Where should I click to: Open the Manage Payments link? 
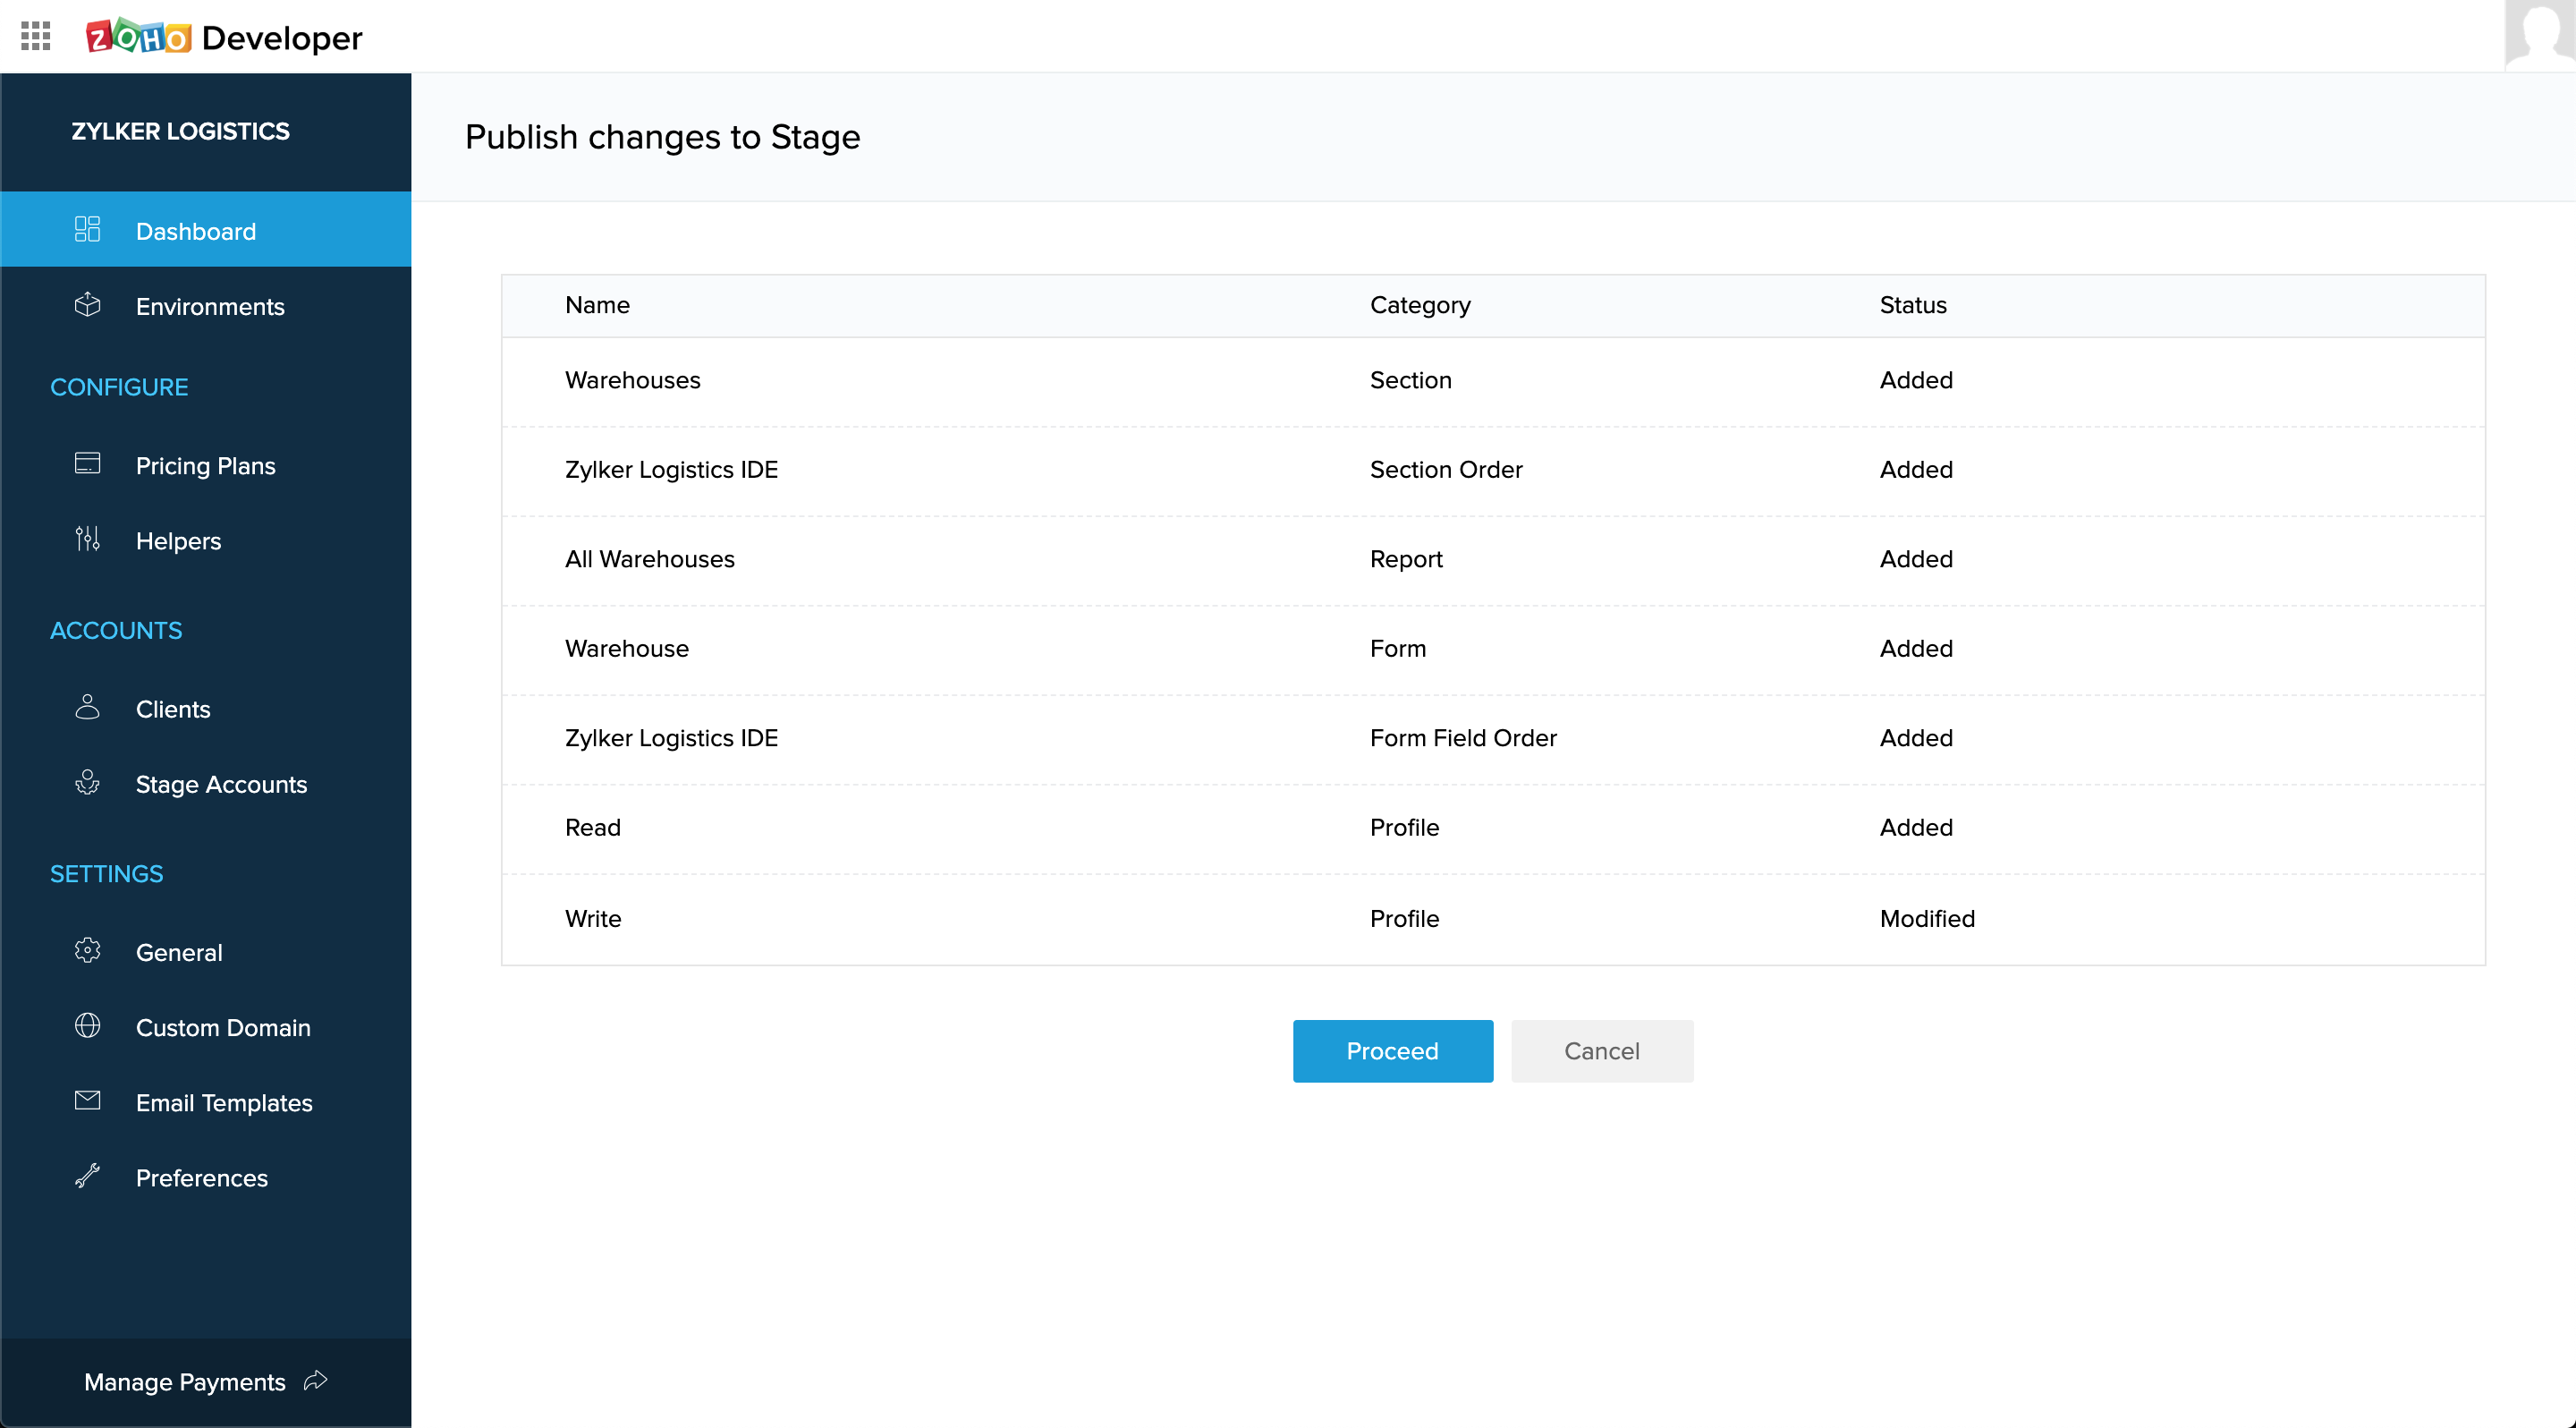click(185, 1382)
